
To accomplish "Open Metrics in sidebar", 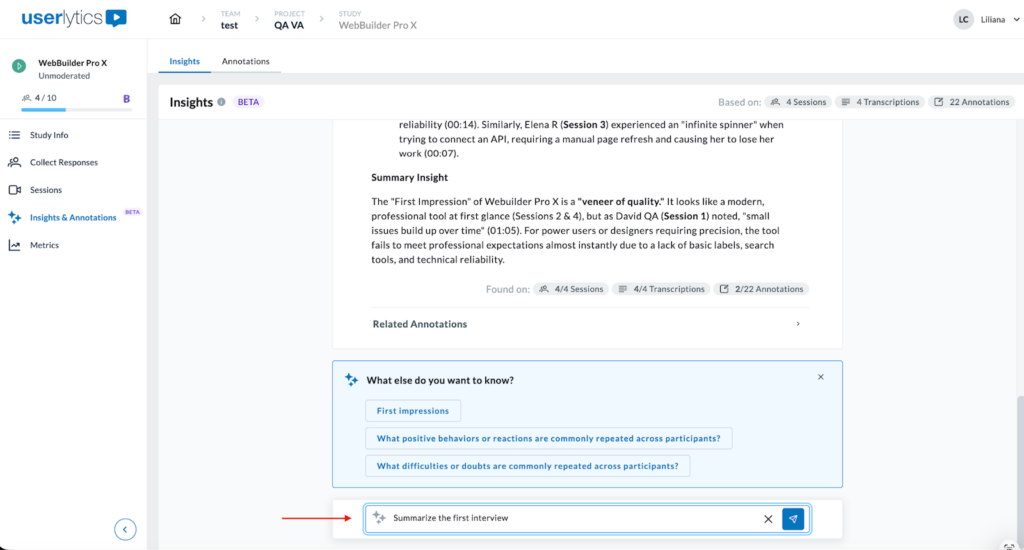I will click(44, 245).
